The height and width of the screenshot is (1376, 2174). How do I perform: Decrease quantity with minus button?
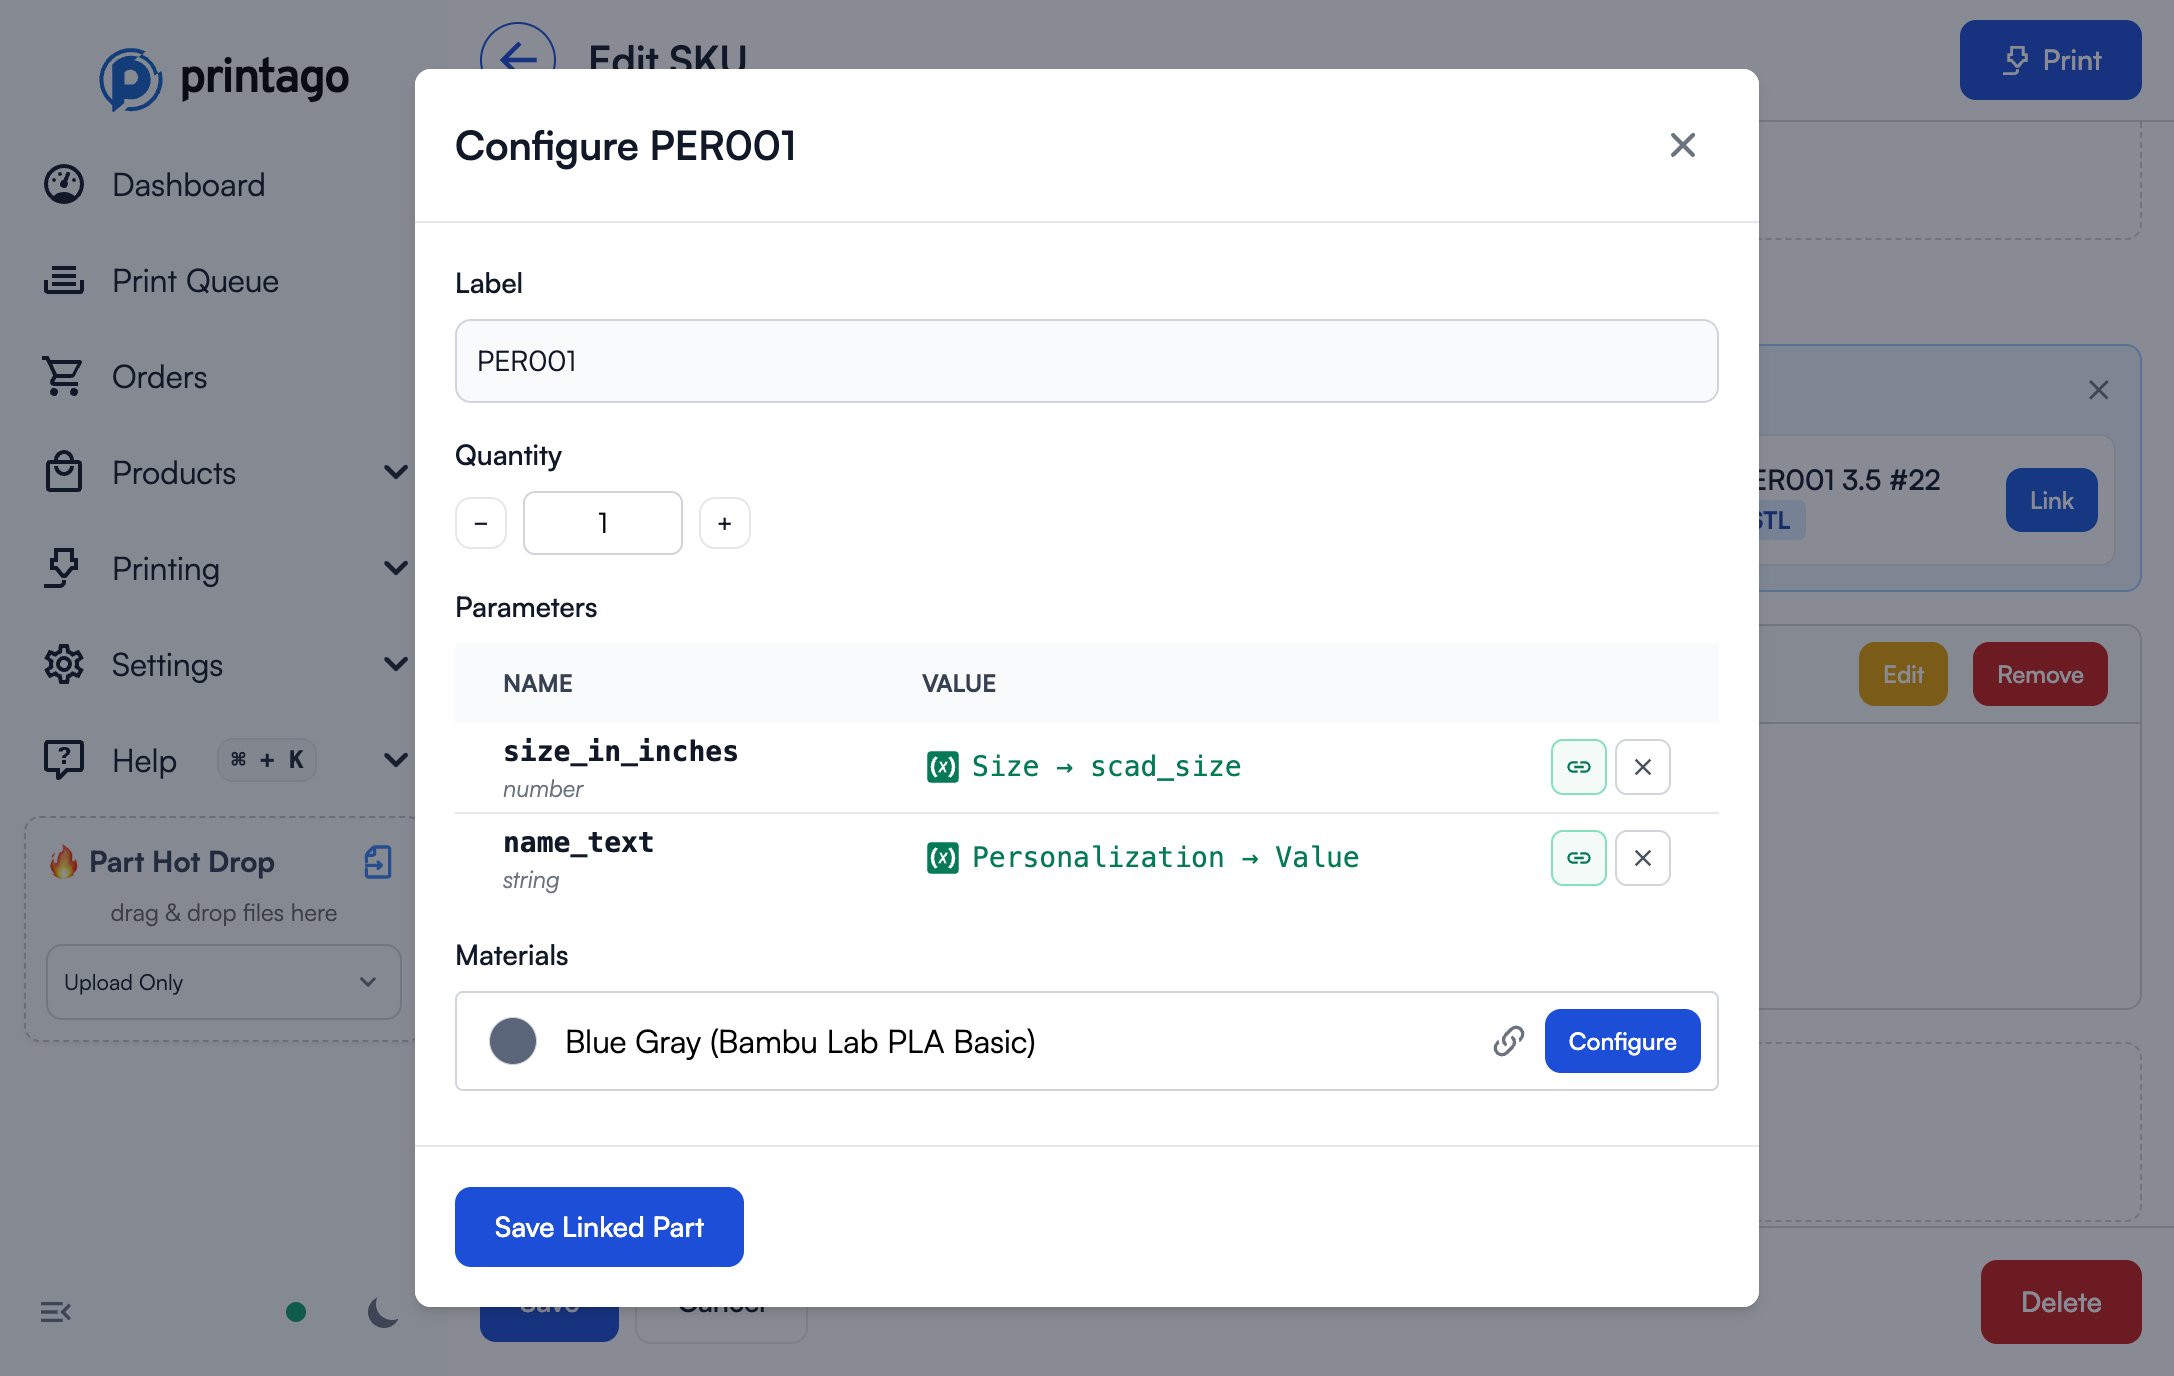481,523
